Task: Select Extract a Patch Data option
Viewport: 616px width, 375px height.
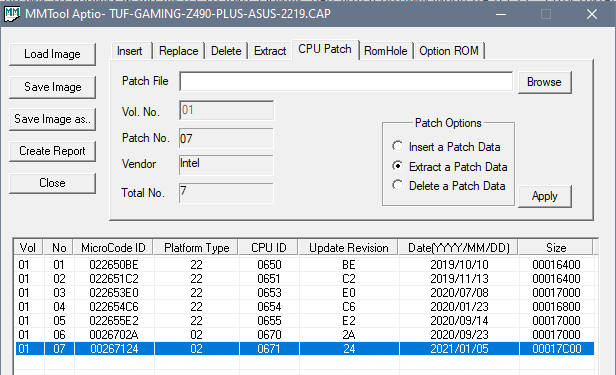Action: pos(449,166)
